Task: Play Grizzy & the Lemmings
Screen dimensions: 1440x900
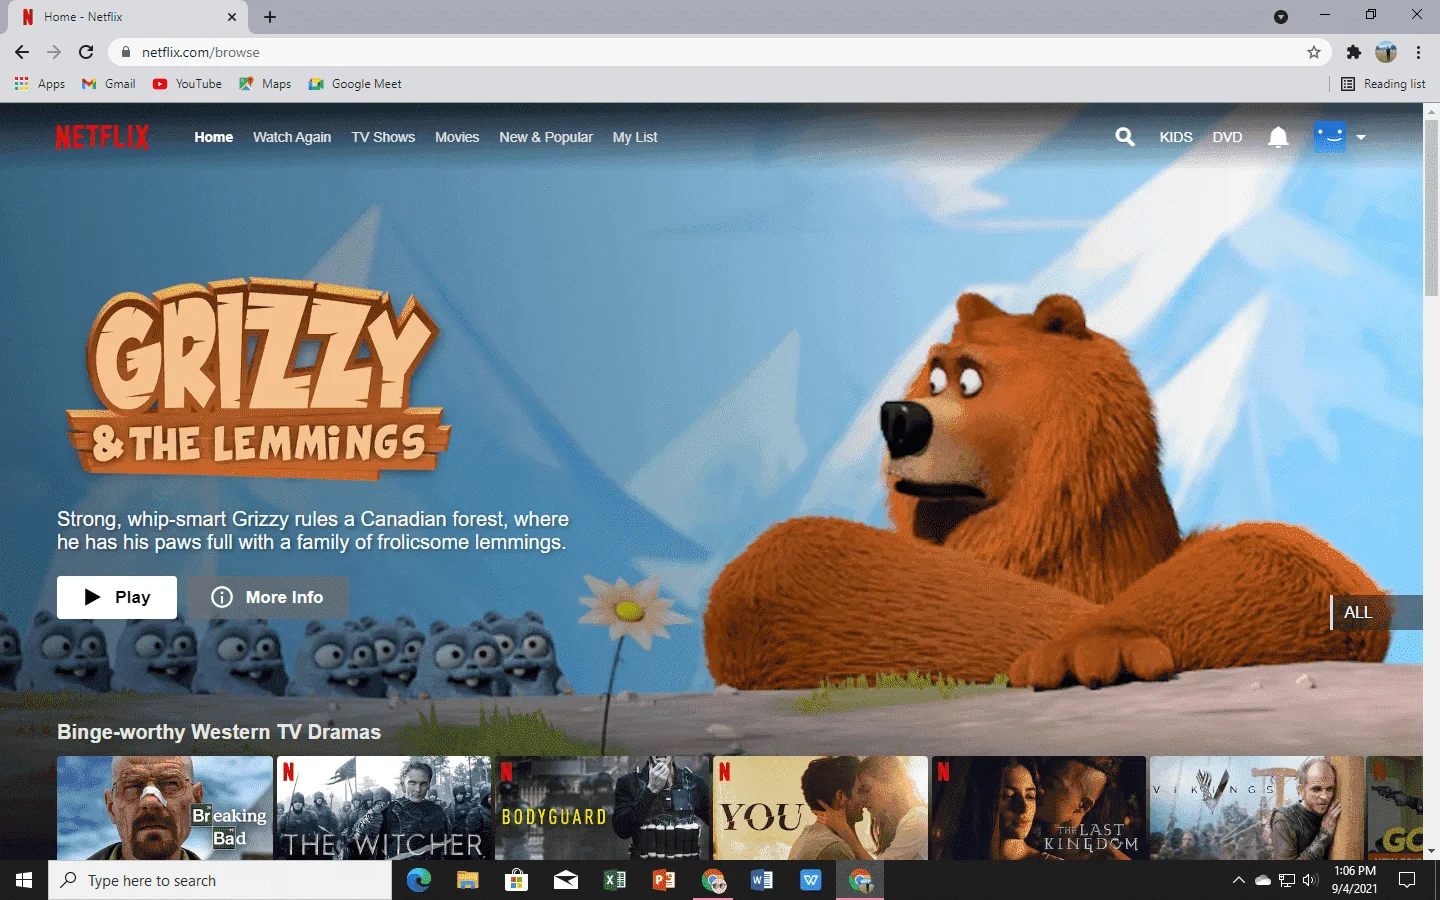Action: pos(117,597)
